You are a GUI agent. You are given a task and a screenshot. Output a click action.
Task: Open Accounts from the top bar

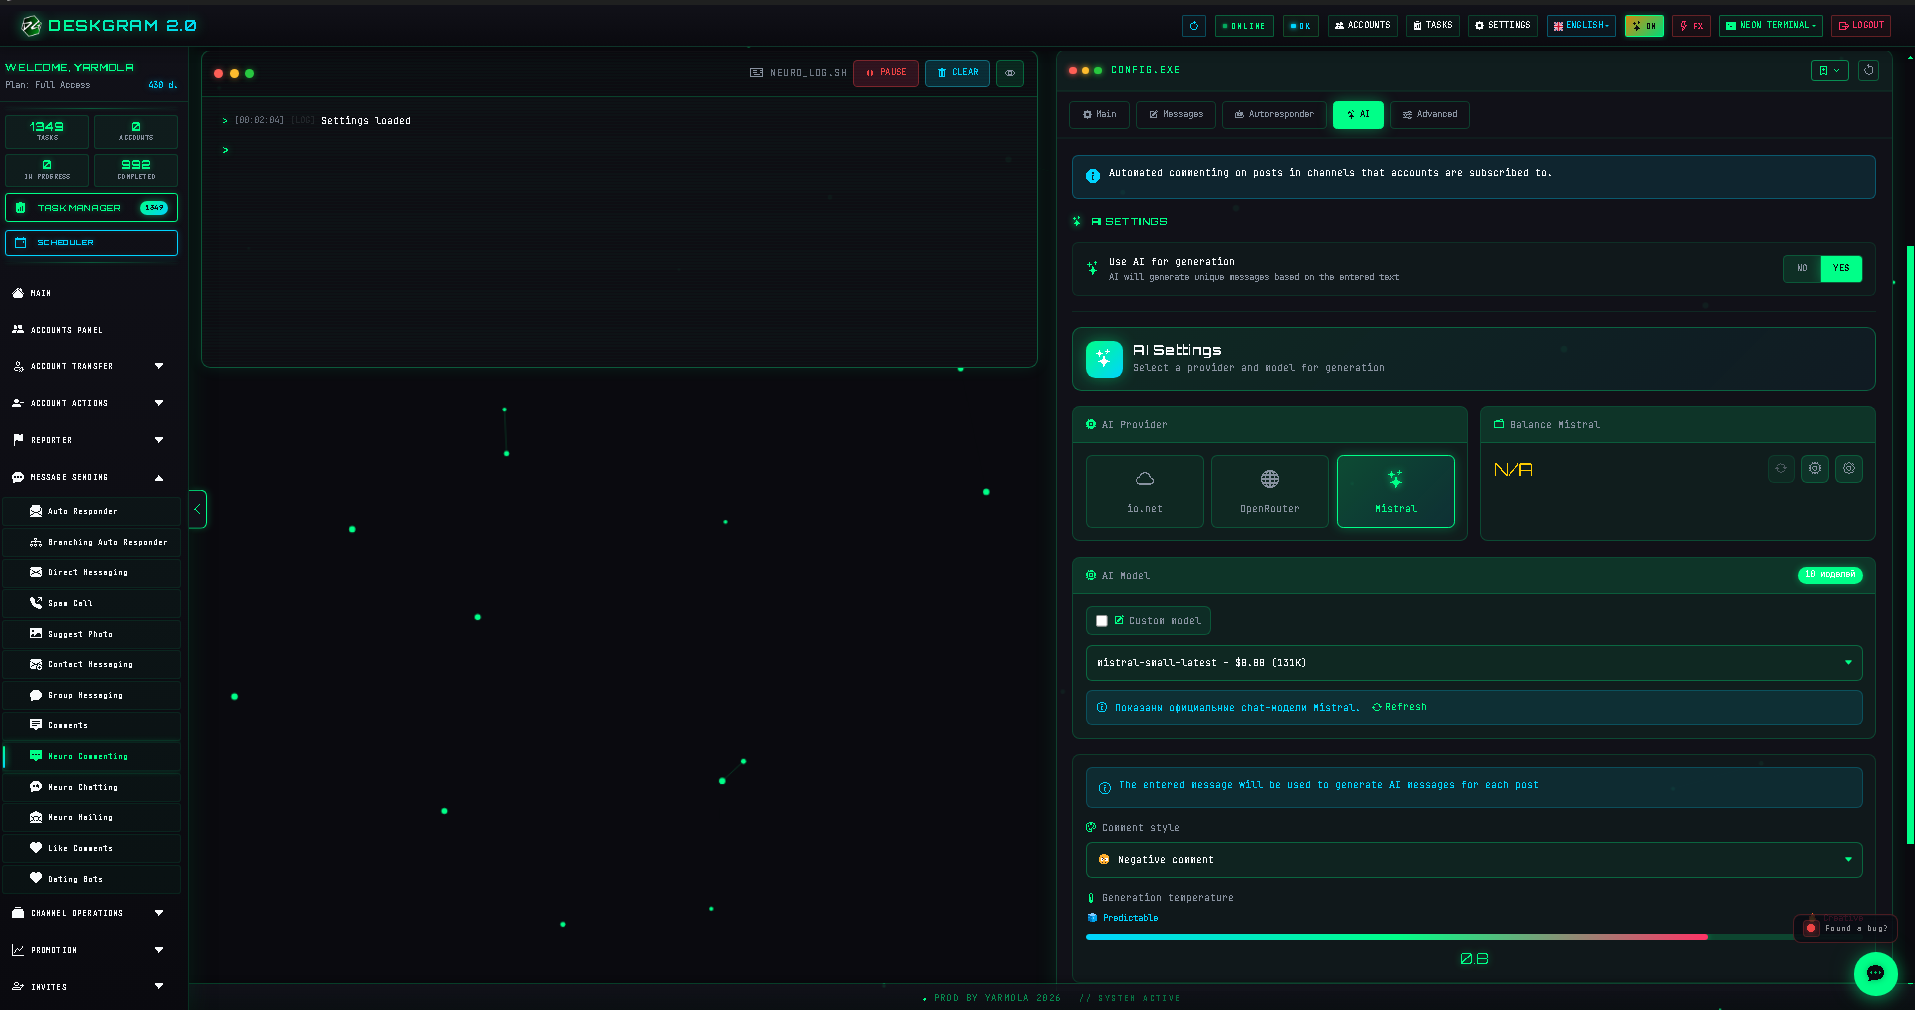click(1362, 26)
